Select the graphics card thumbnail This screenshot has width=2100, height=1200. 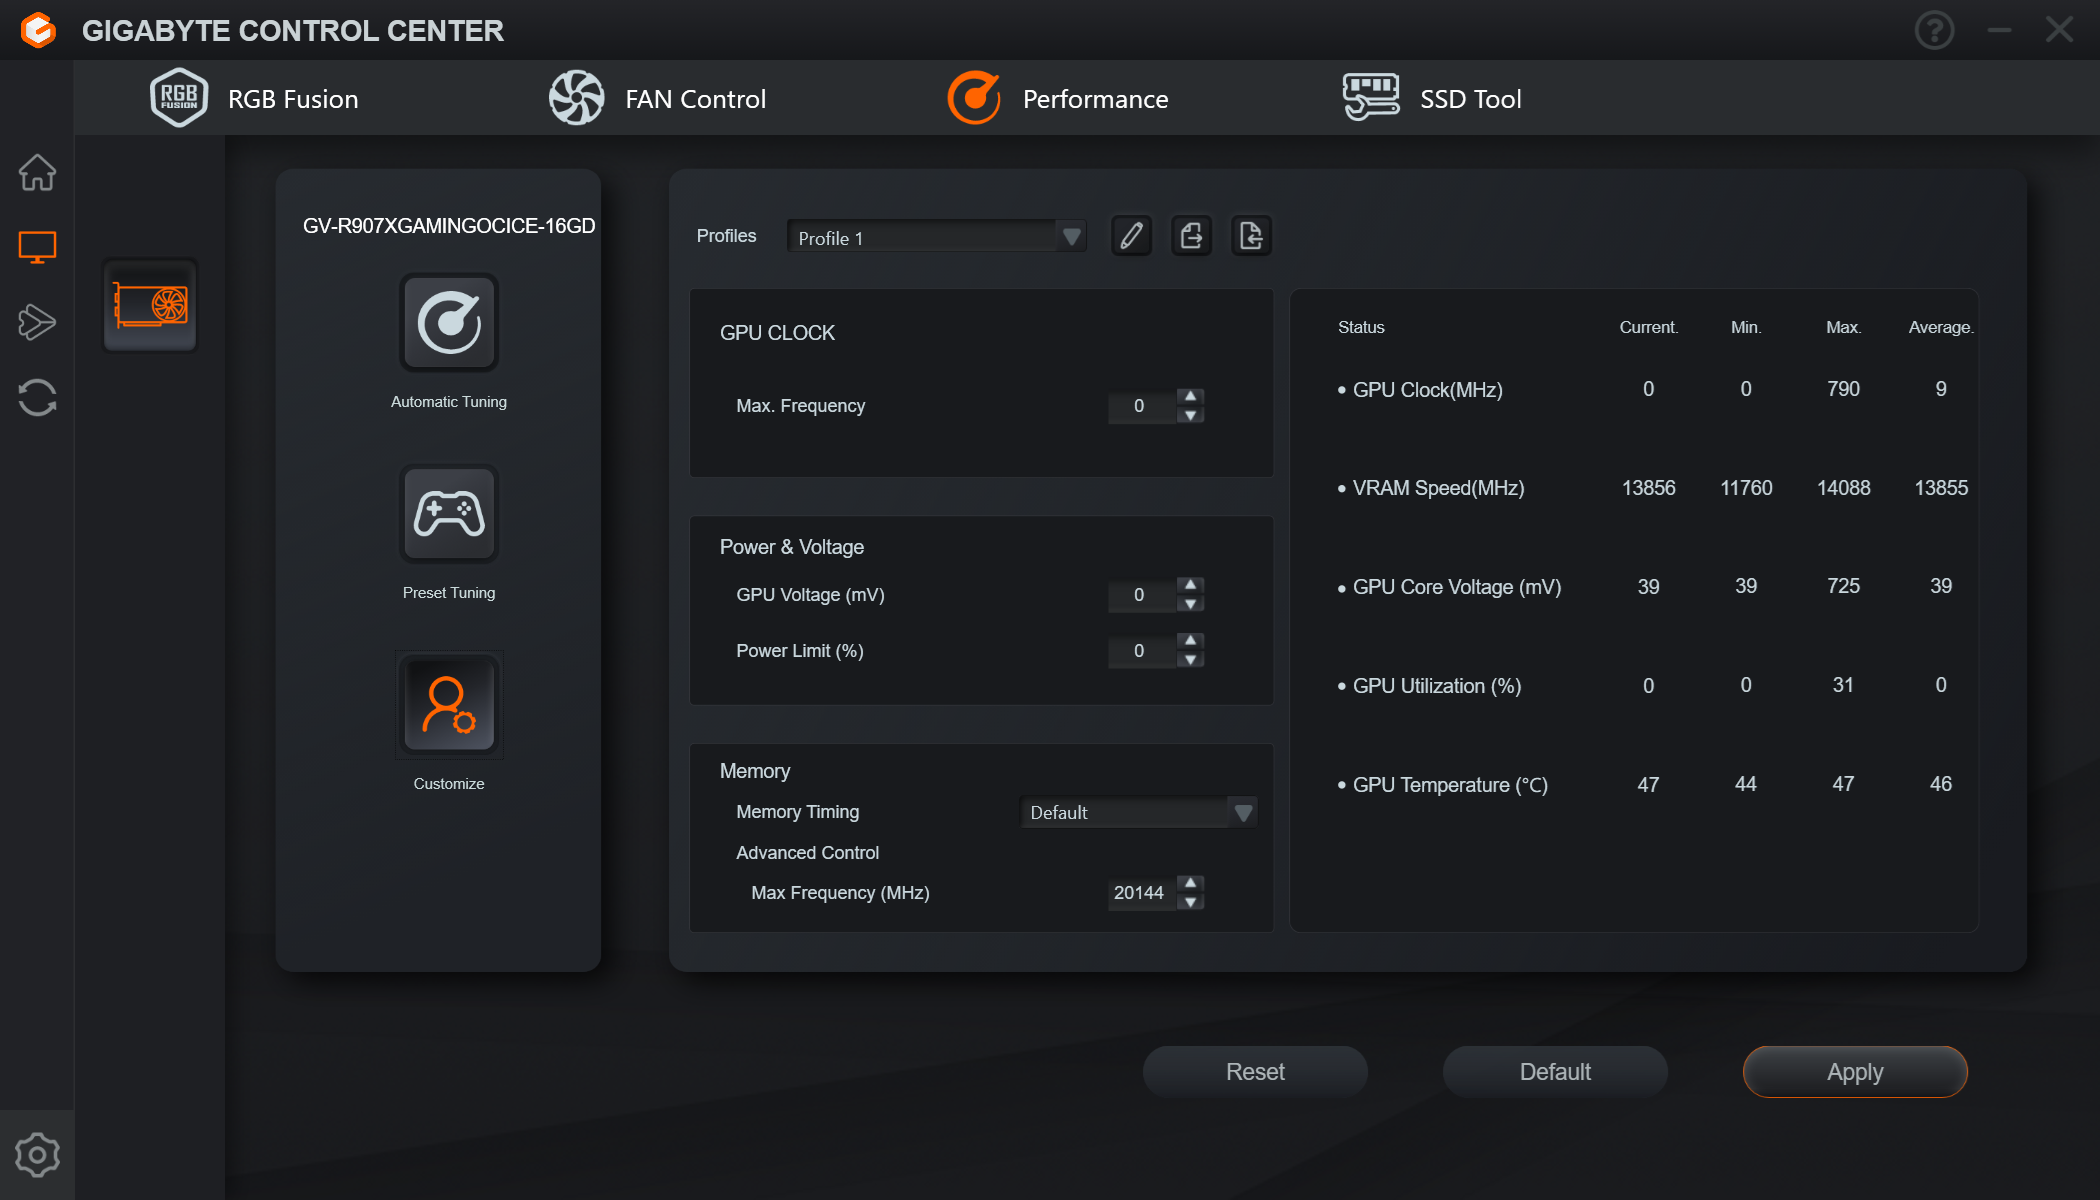[150, 305]
